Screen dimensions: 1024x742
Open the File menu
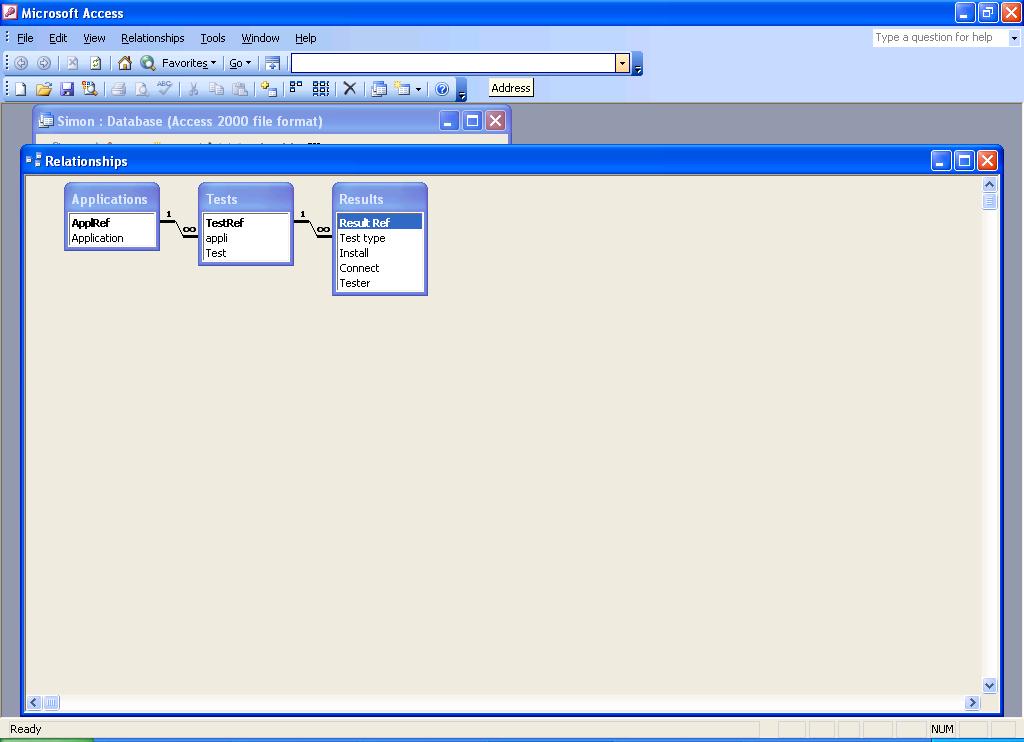(x=25, y=39)
